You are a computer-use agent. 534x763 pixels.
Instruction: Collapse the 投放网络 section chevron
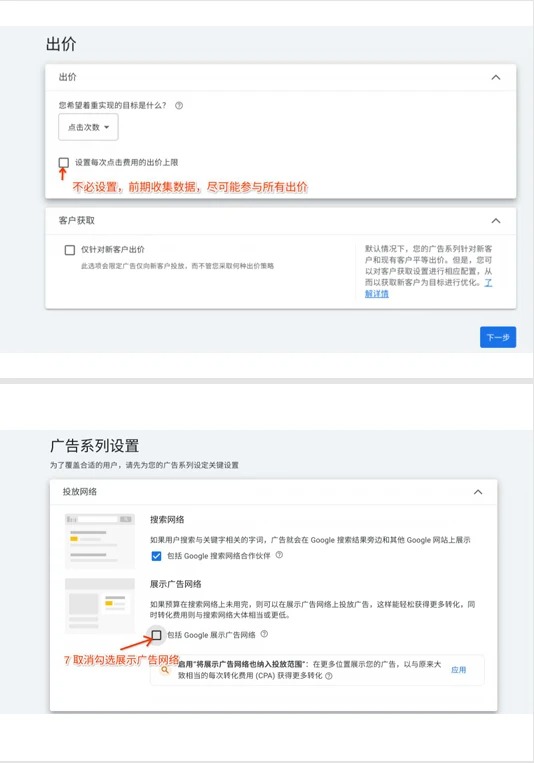click(x=478, y=492)
